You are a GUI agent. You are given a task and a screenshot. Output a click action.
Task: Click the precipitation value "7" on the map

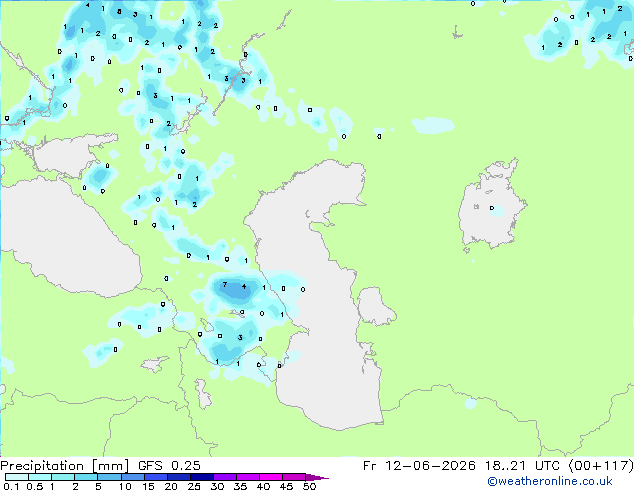click(x=225, y=285)
